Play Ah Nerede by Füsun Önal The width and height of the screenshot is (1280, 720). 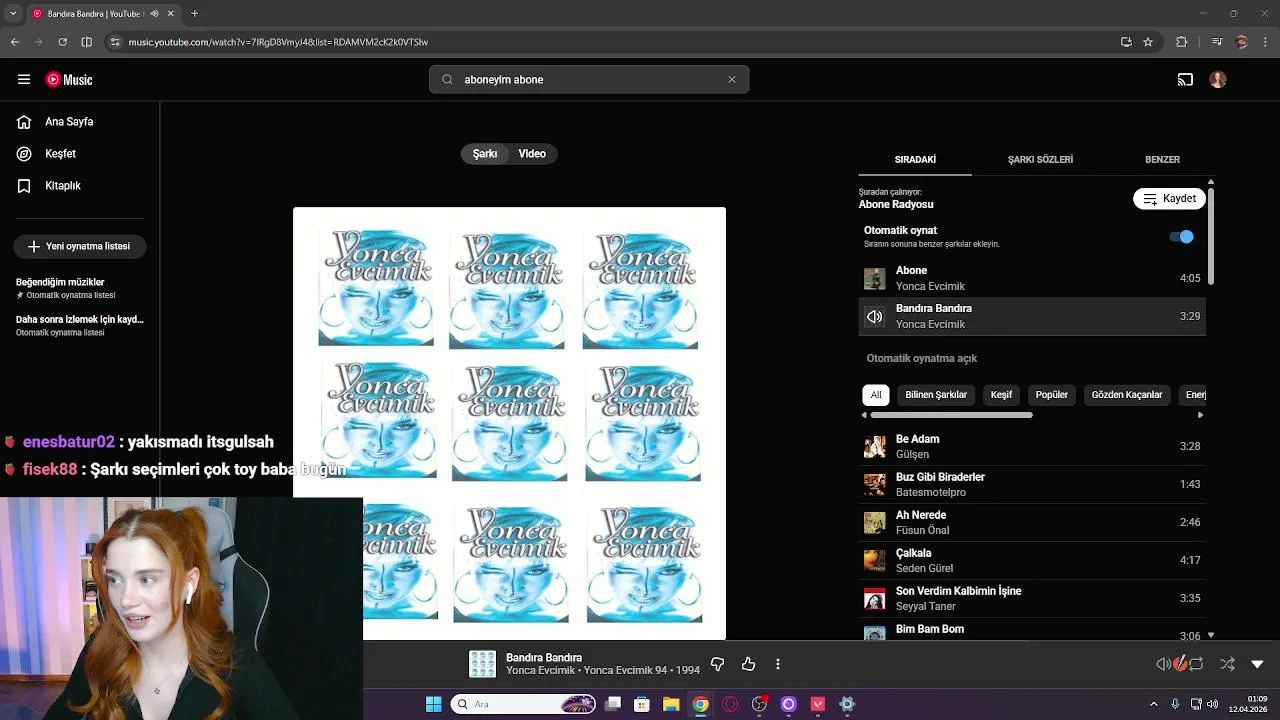point(1032,522)
